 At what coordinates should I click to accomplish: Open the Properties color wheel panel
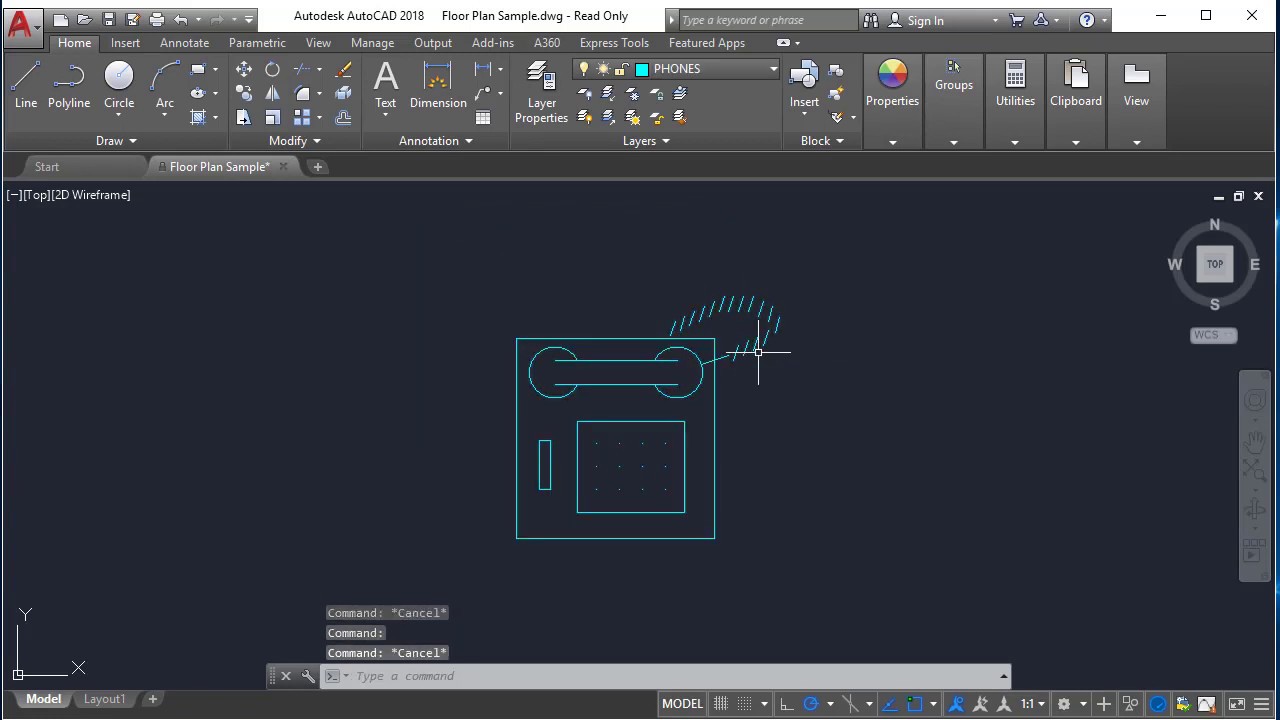(892, 83)
